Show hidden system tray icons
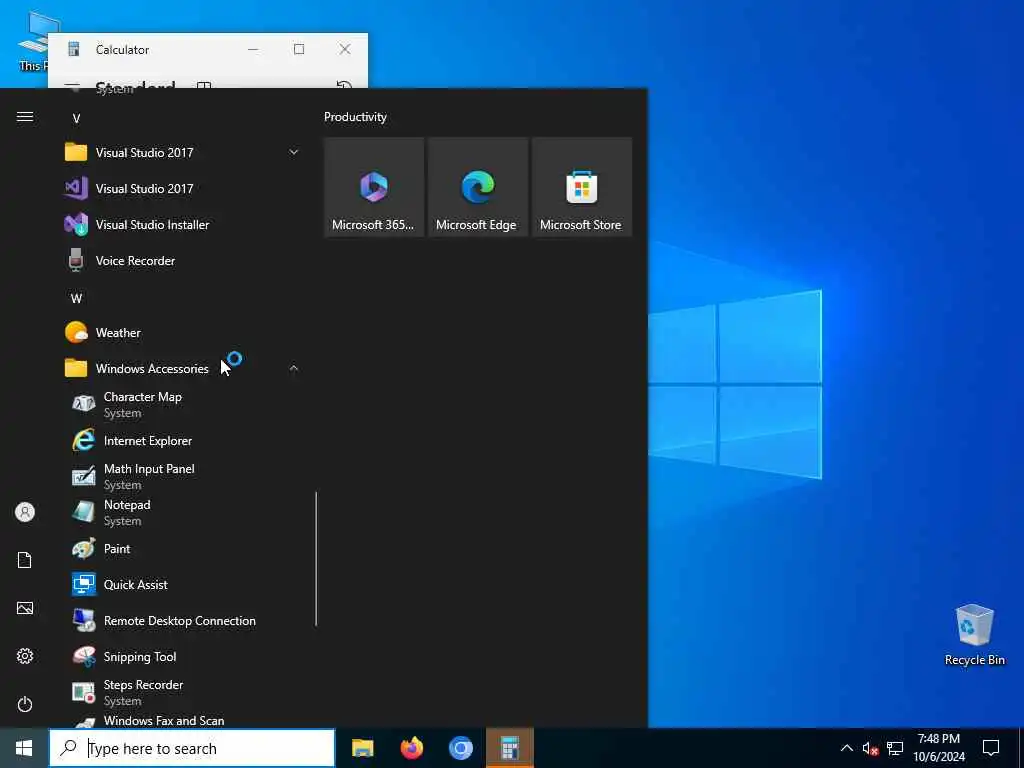1024x768 pixels. 846,748
